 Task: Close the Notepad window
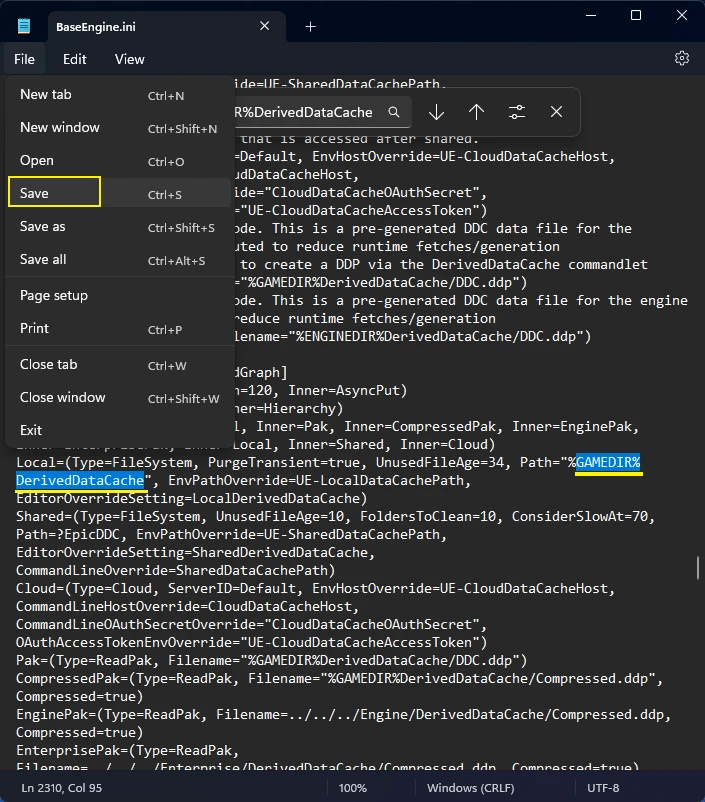click(x=681, y=15)
